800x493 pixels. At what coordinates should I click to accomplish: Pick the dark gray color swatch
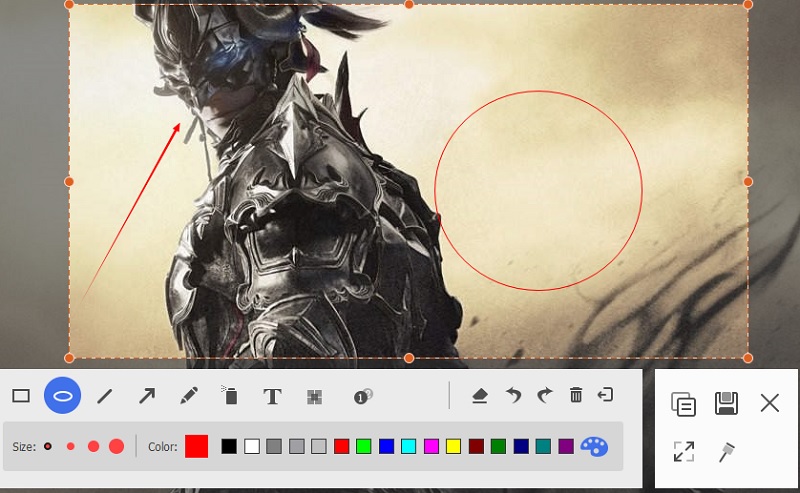click(x=274, y=447)
